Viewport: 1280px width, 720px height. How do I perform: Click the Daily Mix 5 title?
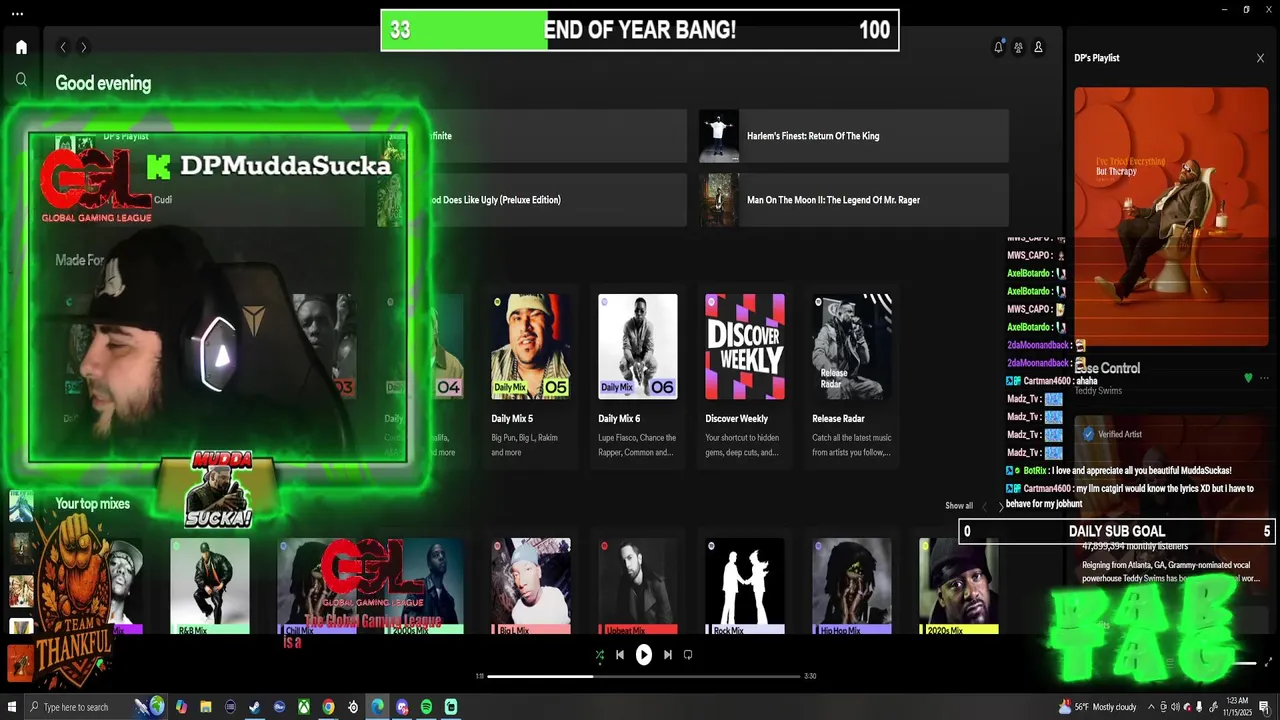click(512, 419)
